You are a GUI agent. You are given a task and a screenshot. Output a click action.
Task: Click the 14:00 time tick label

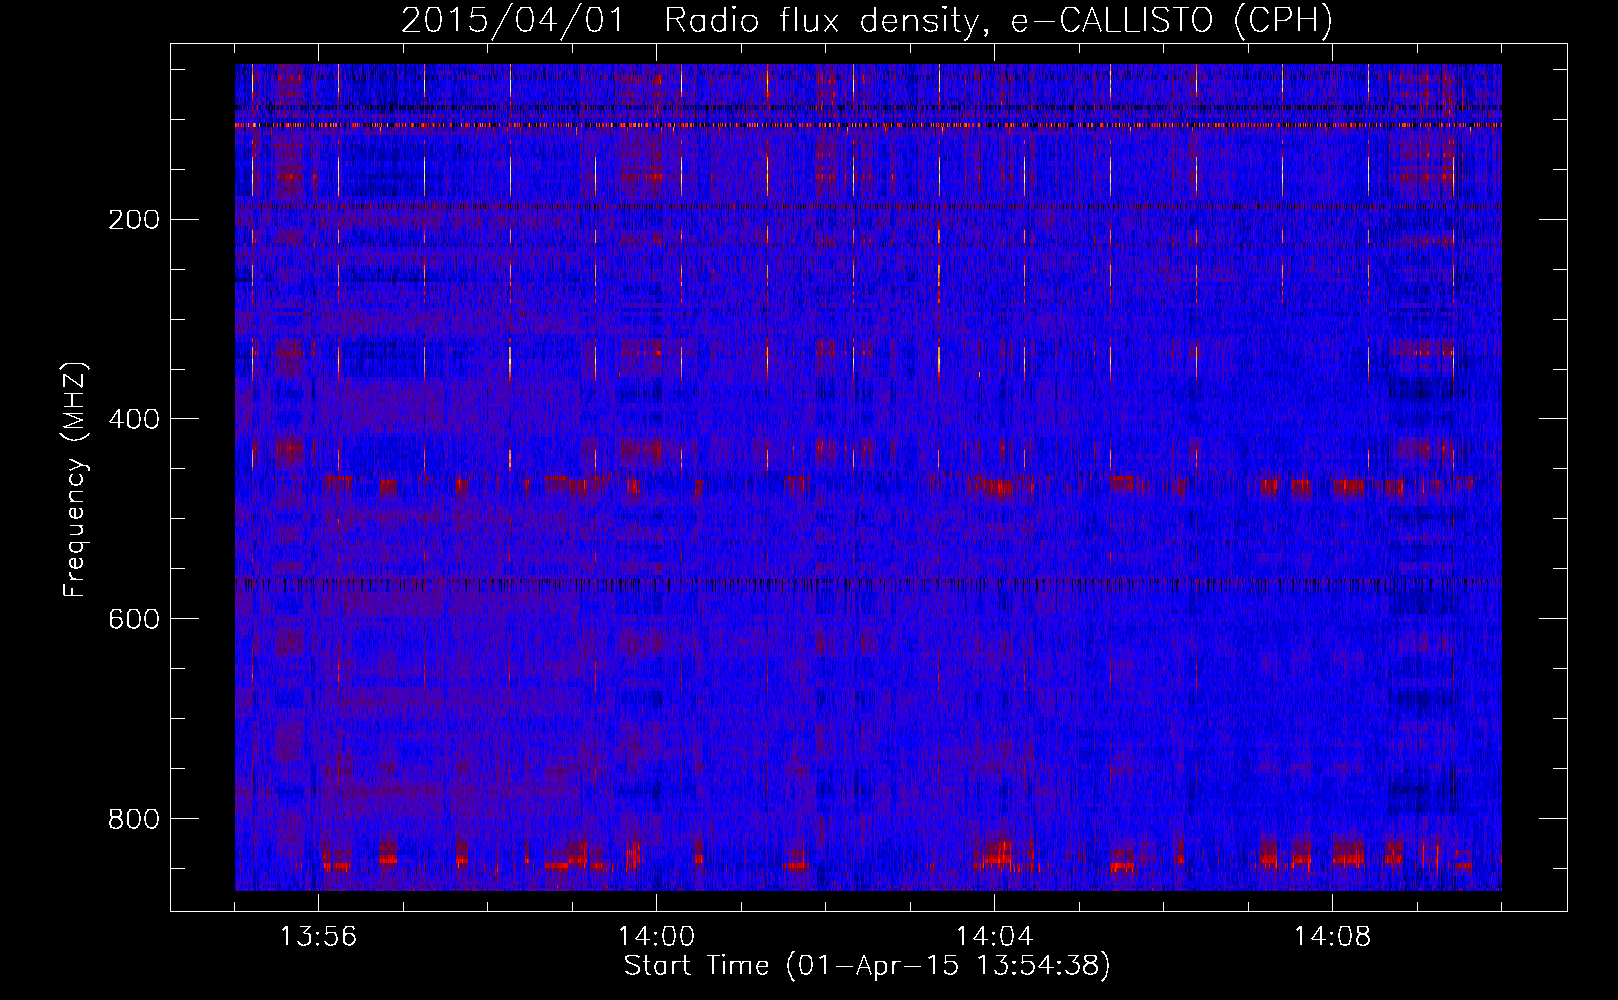[656, 937]
